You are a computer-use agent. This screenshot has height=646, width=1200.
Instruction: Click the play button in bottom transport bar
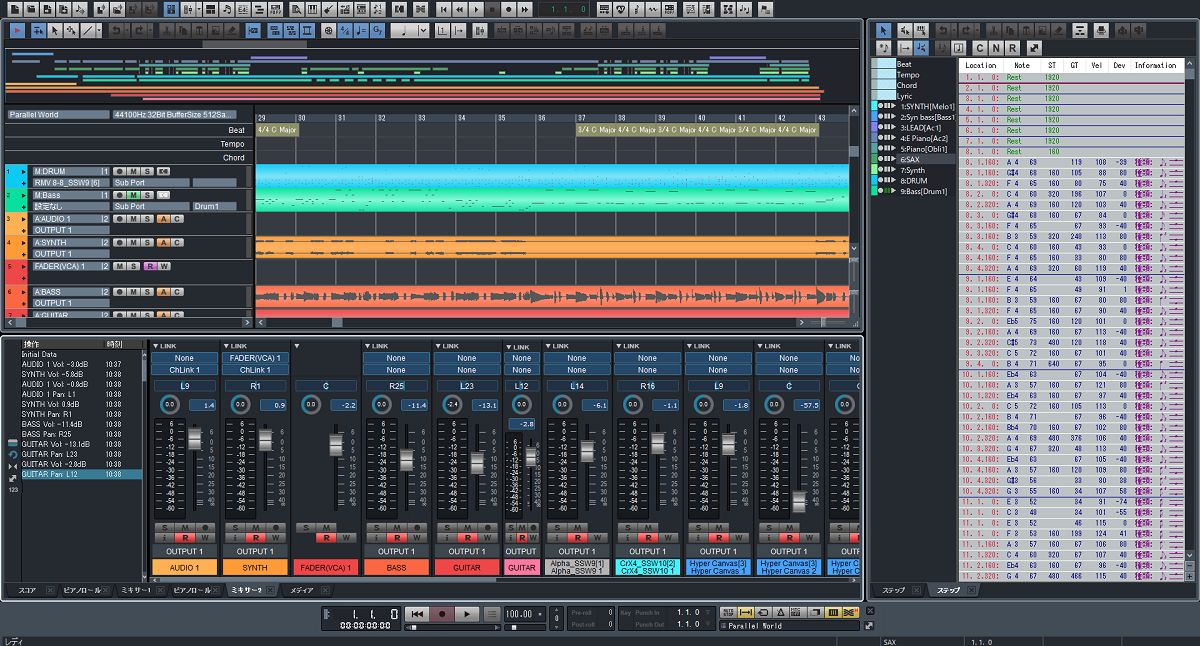point(467,614)
